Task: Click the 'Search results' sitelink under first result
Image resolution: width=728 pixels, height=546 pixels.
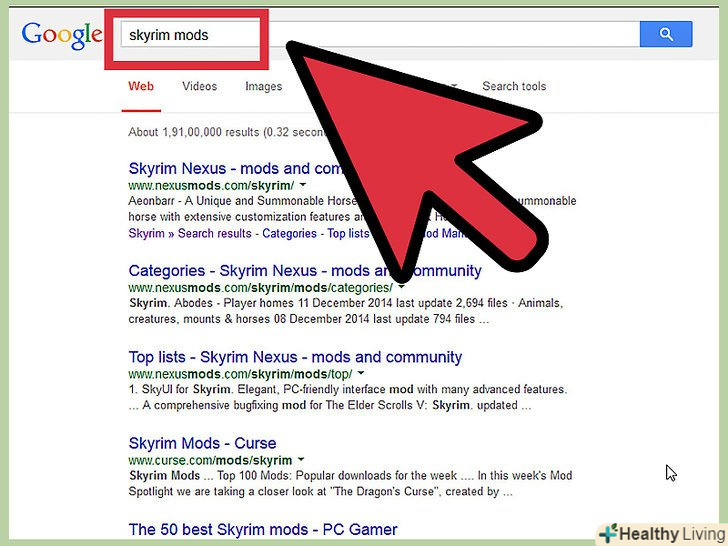Action: 215,234
